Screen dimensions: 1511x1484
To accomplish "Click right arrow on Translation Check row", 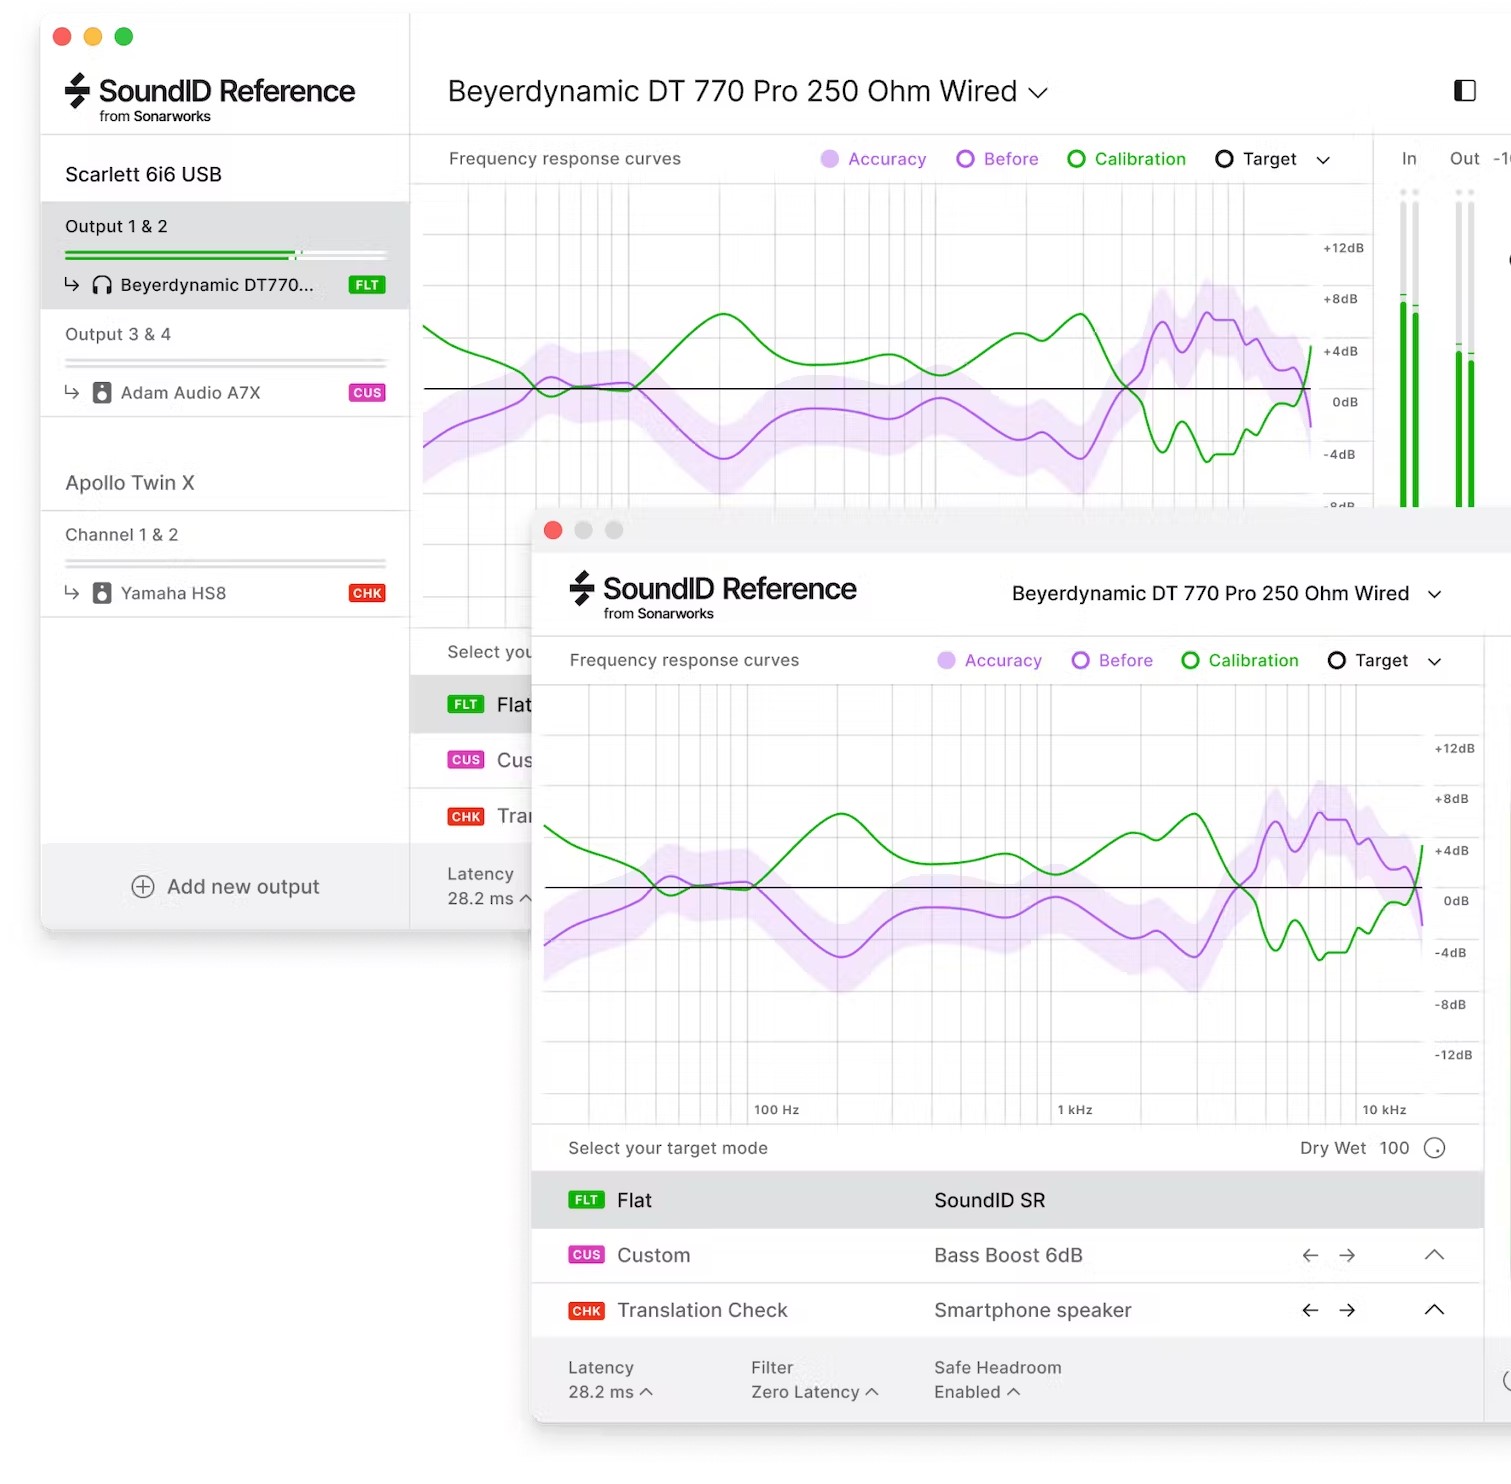I will [1347, 1310].
